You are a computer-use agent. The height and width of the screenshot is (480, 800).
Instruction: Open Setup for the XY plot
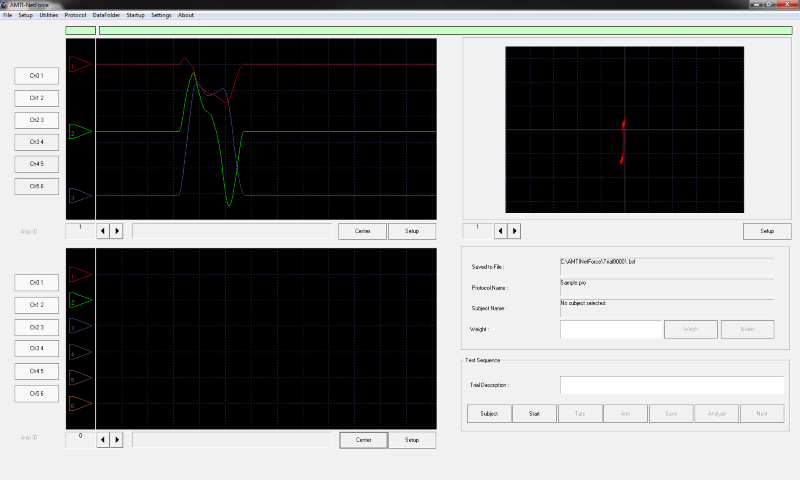pyautogui.click(x=767, y=231)
